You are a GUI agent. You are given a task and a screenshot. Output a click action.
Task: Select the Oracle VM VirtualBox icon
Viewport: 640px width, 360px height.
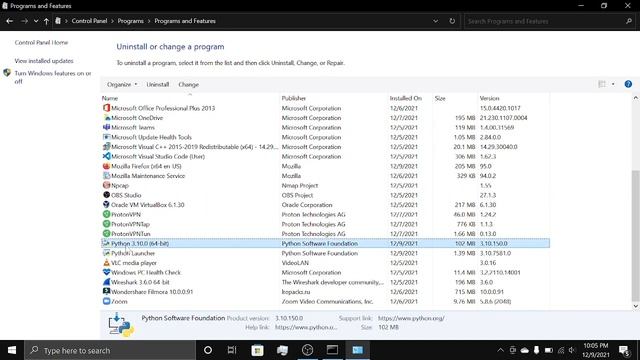[x=106, y=204]
